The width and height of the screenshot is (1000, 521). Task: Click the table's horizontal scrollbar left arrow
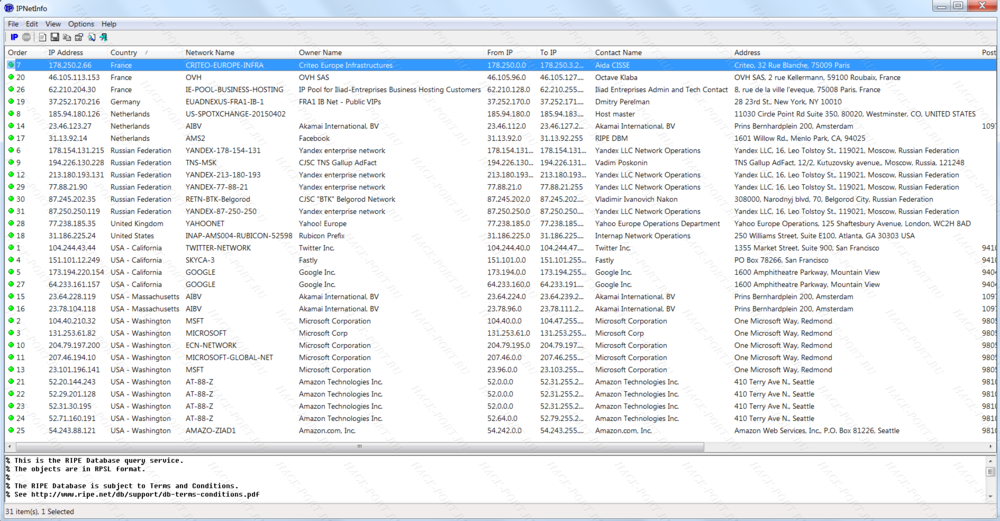[x=10, y=446]
